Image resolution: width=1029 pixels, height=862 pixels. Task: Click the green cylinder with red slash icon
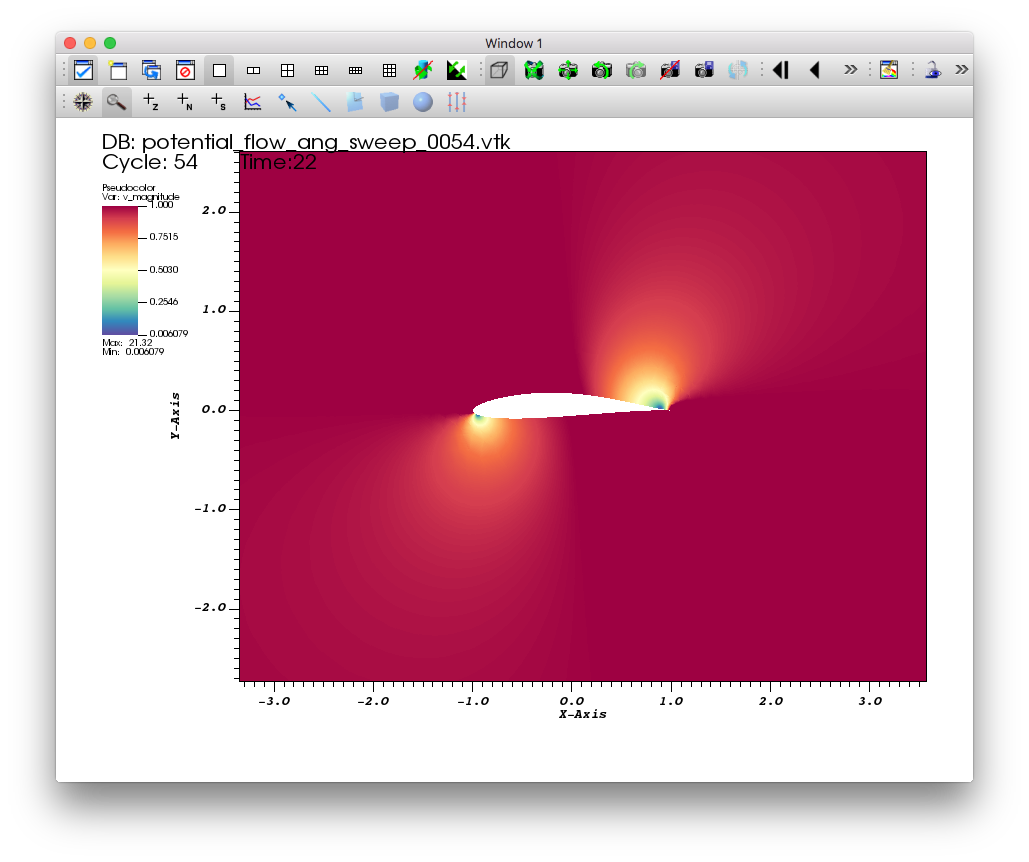[423, 70]
